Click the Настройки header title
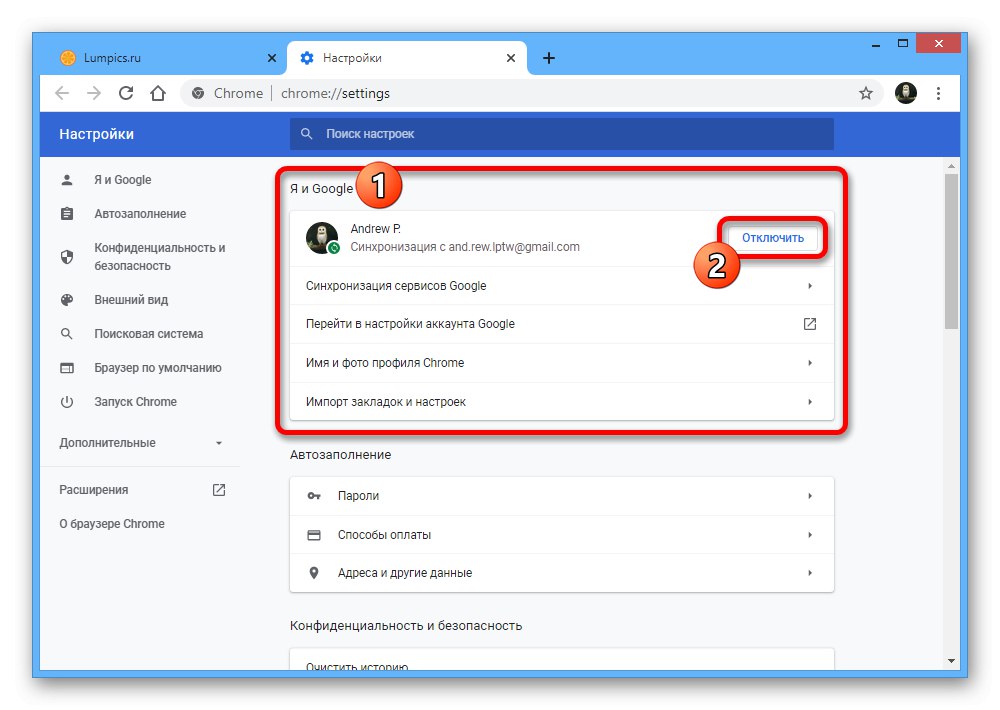 point(96,134)
